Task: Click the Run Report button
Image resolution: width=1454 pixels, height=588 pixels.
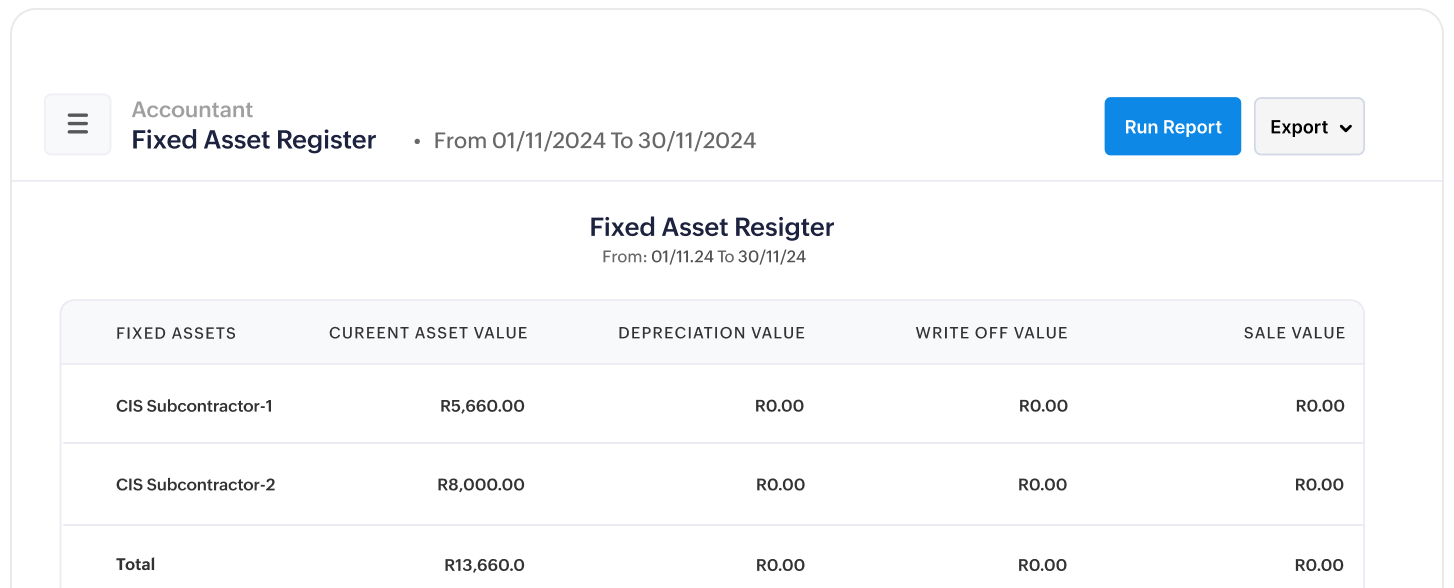Action: (1172, 127)
